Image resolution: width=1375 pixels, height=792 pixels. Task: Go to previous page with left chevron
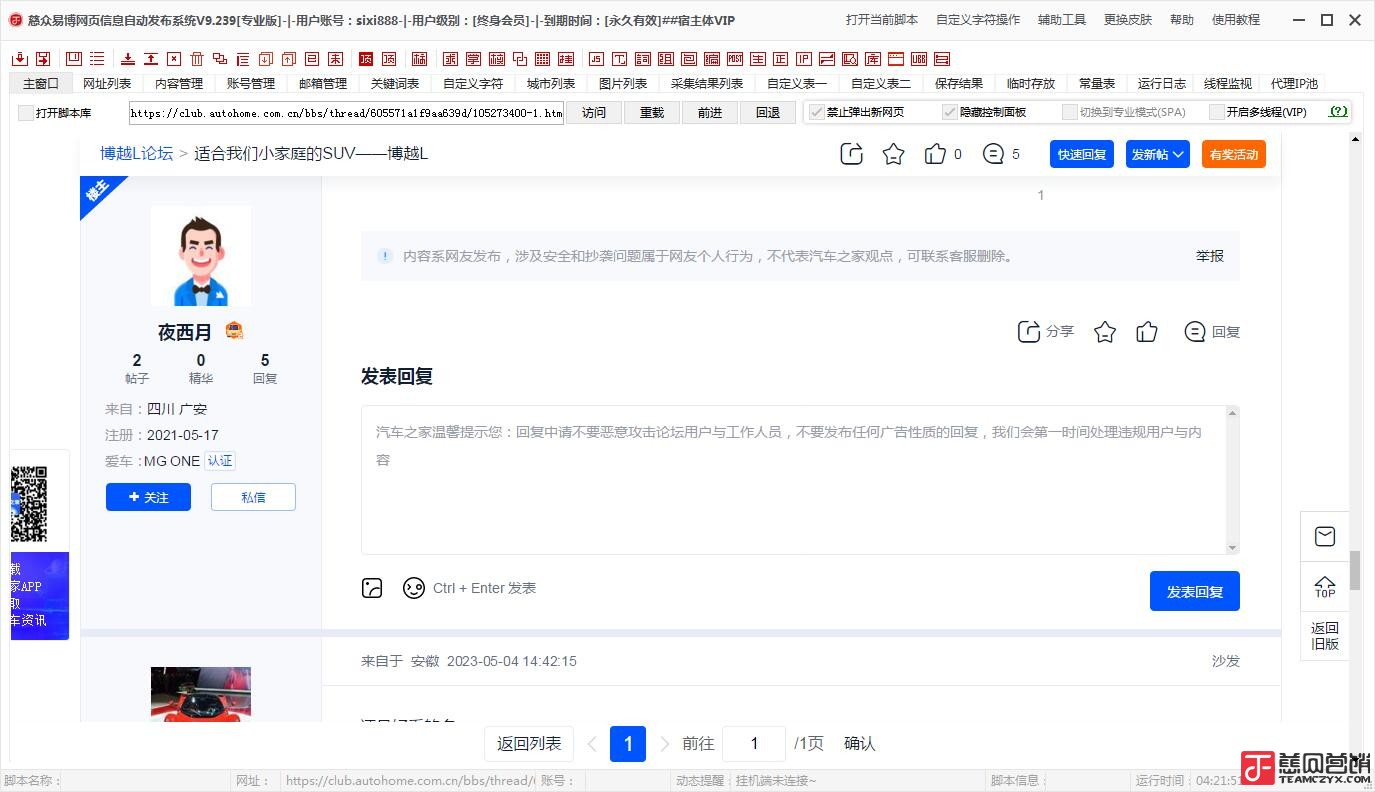[591, 744]
